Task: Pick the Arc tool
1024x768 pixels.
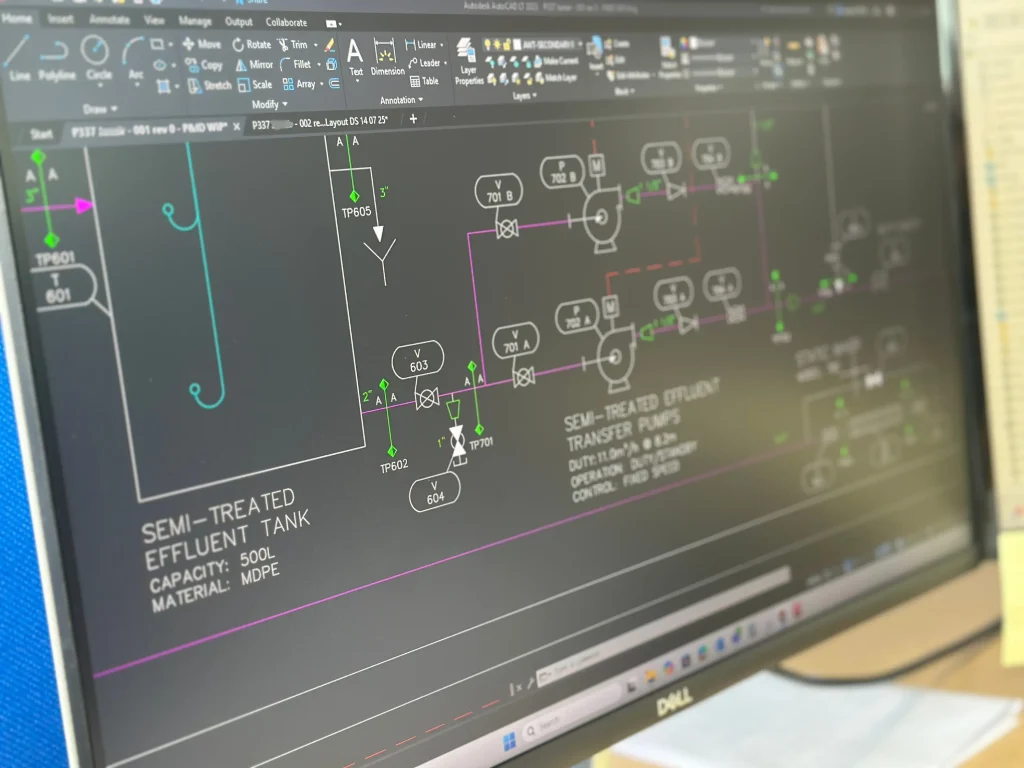Action: click(x=135, y=59)
